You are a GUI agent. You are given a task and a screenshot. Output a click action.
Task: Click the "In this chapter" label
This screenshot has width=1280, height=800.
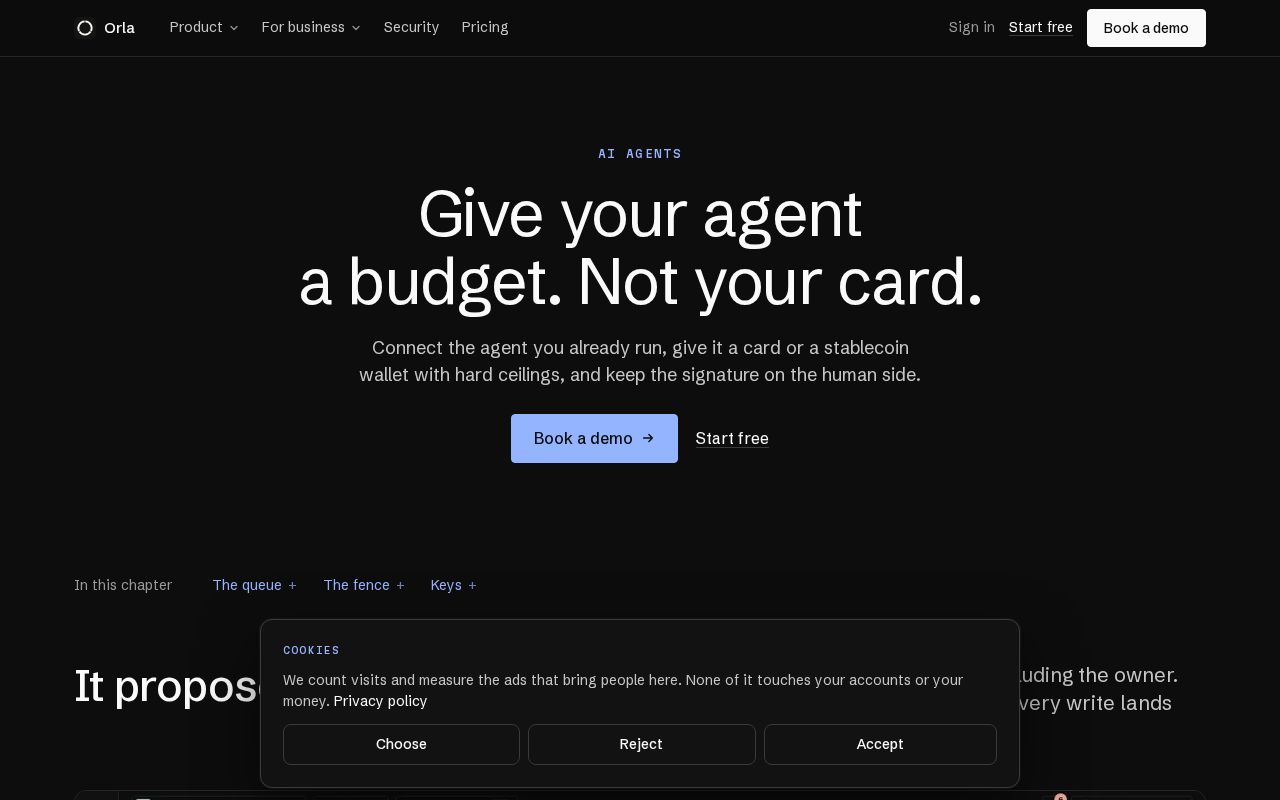123,585
